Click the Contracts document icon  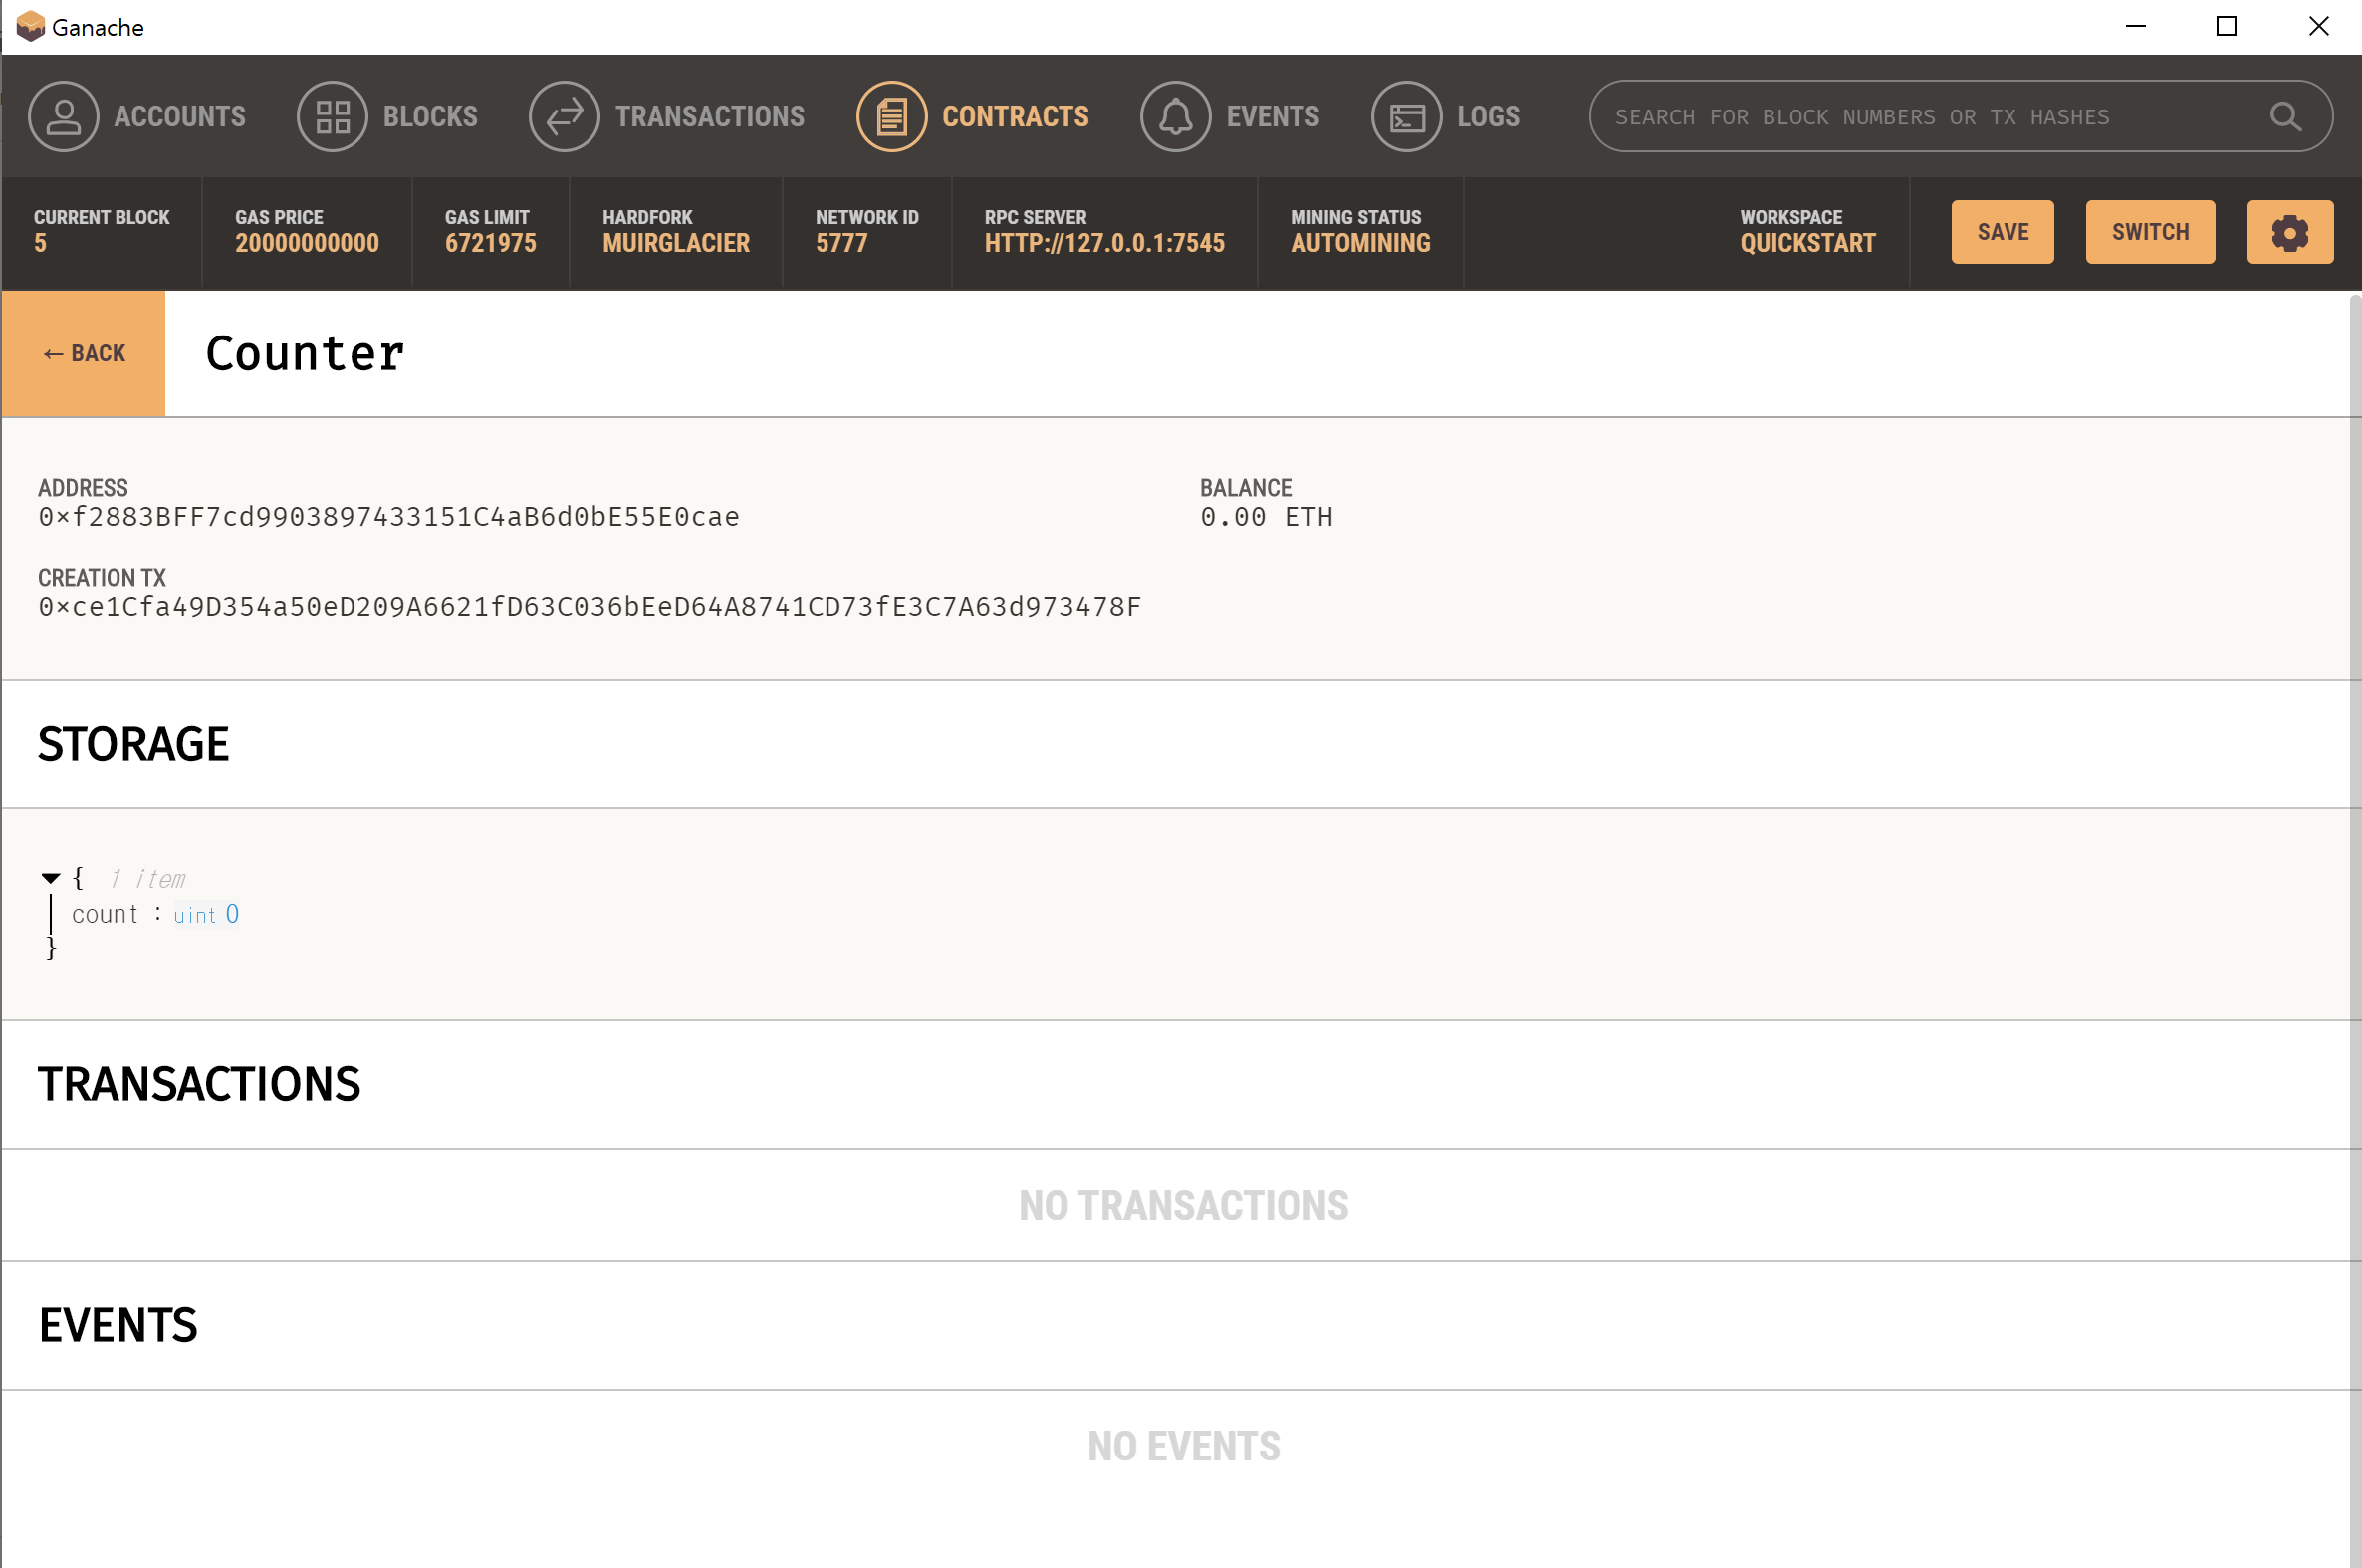(891, 116)
